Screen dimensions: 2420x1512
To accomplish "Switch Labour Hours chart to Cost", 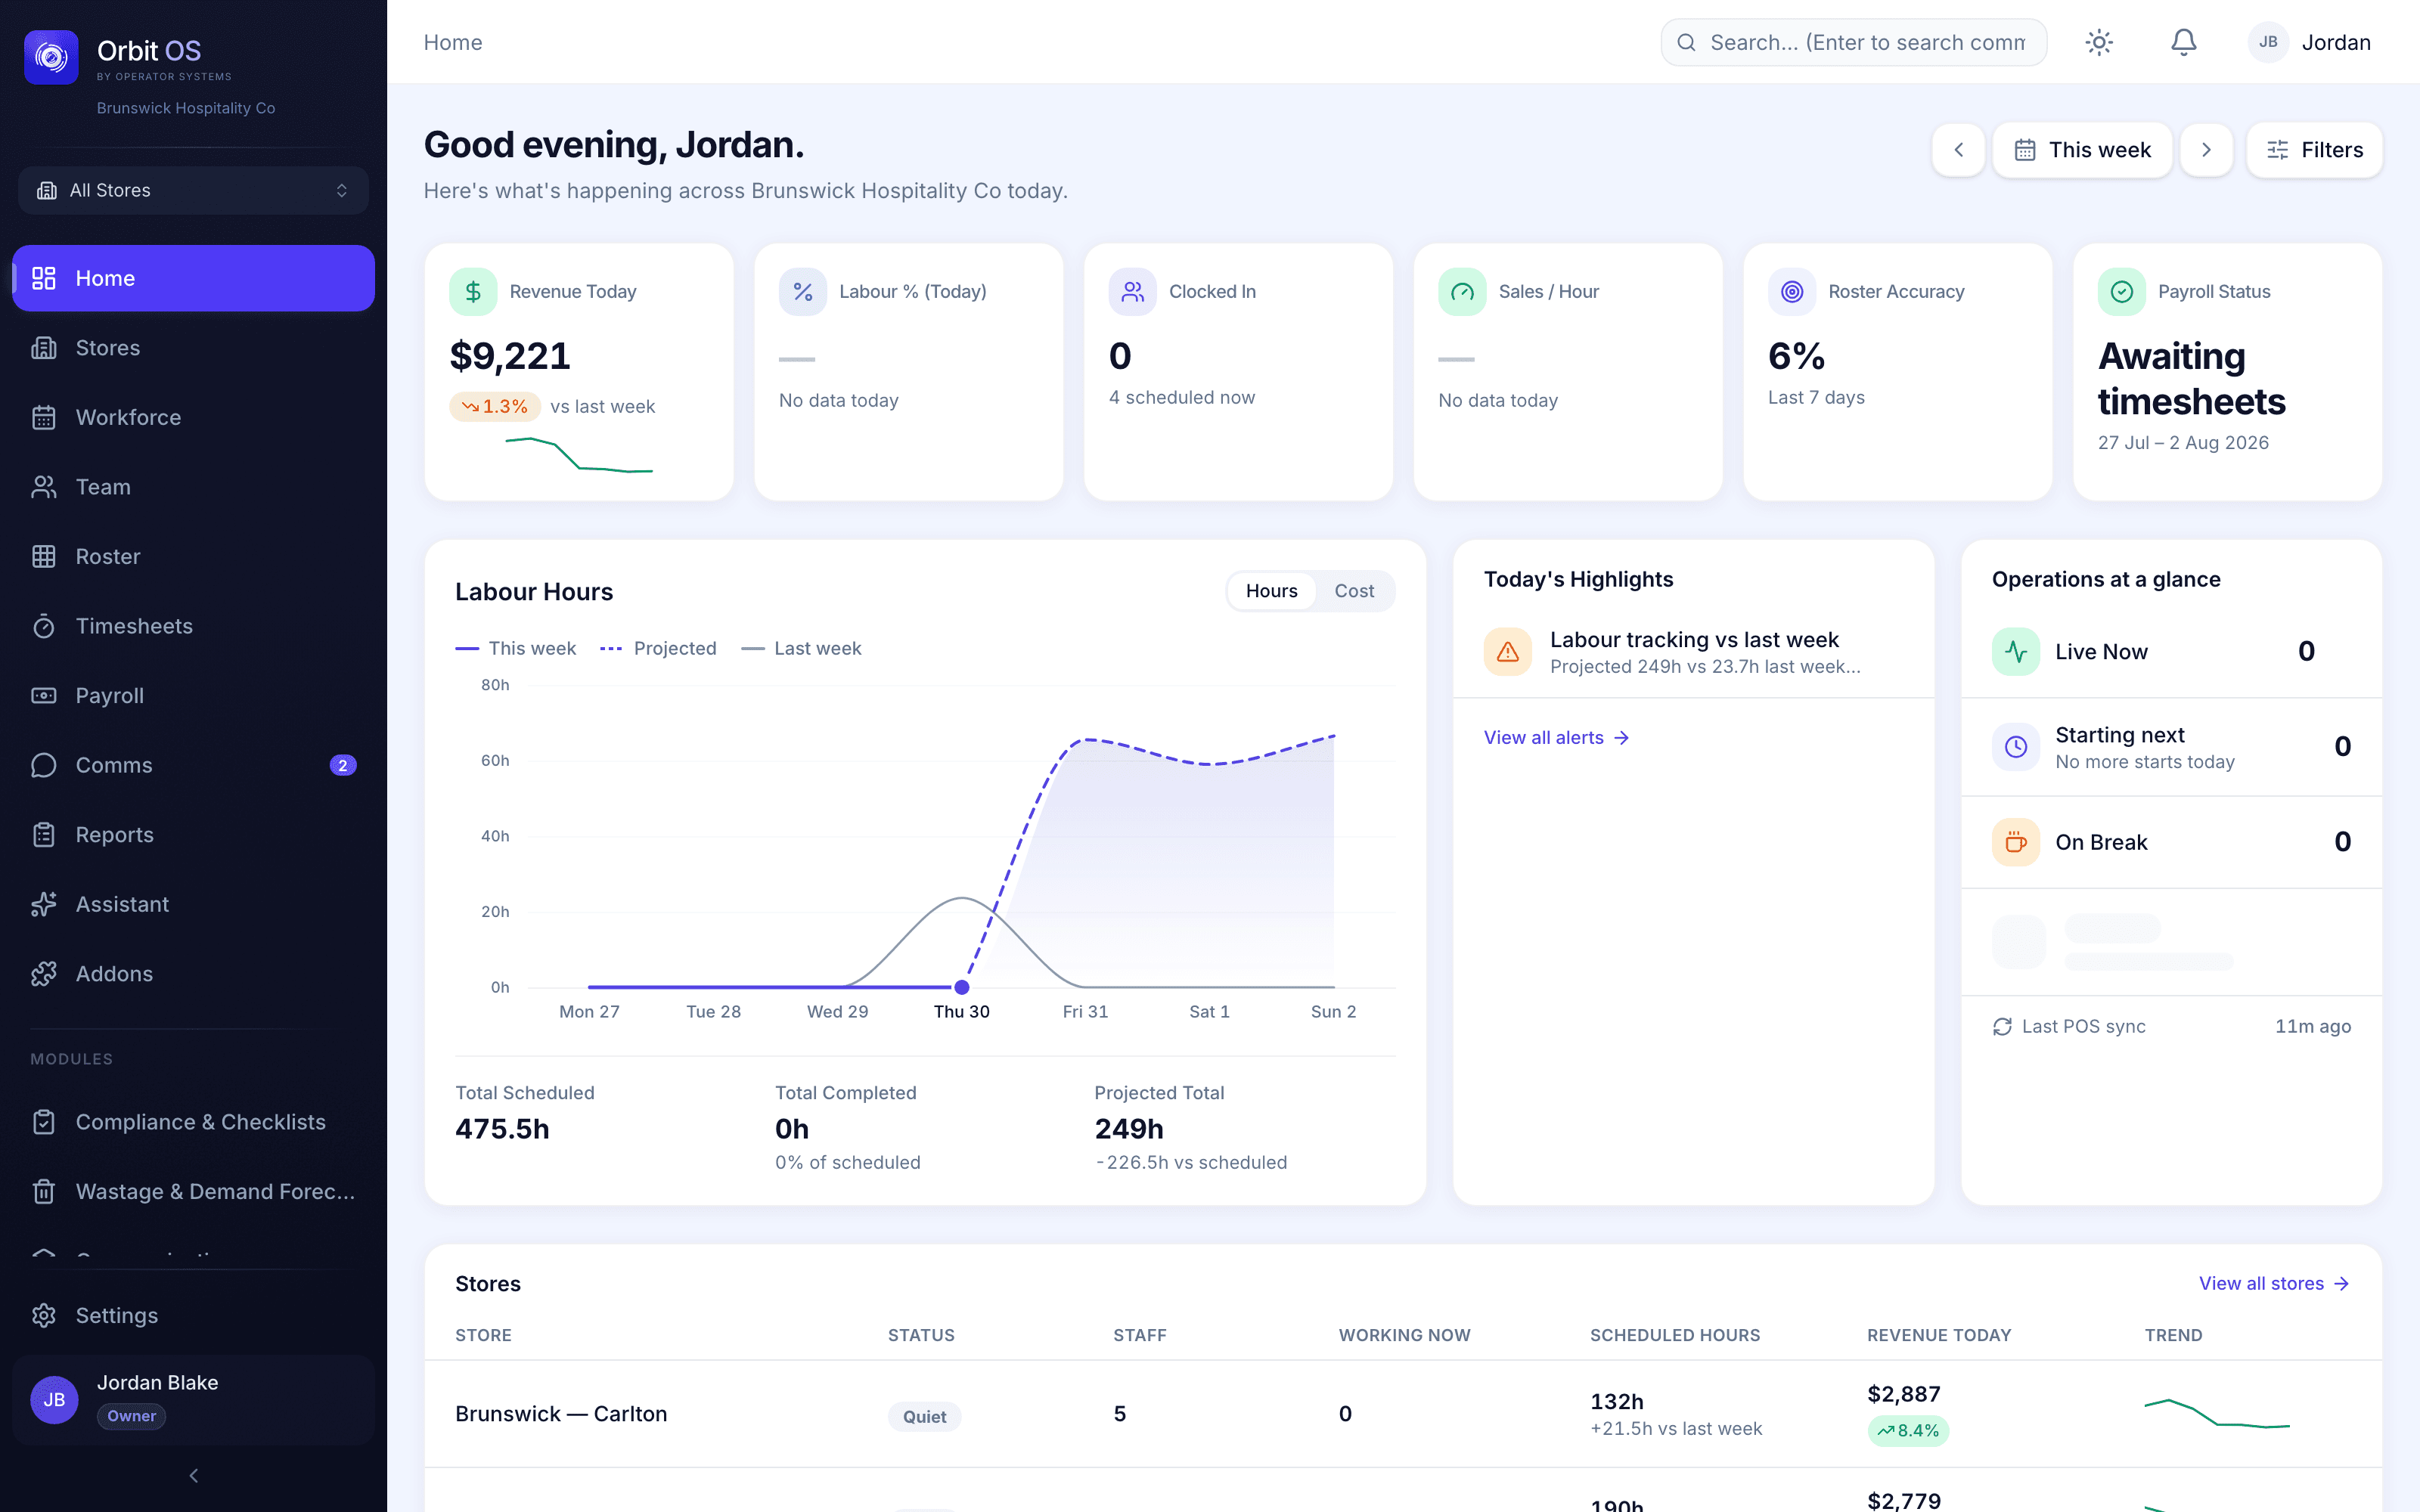I will pos(1354,591).
